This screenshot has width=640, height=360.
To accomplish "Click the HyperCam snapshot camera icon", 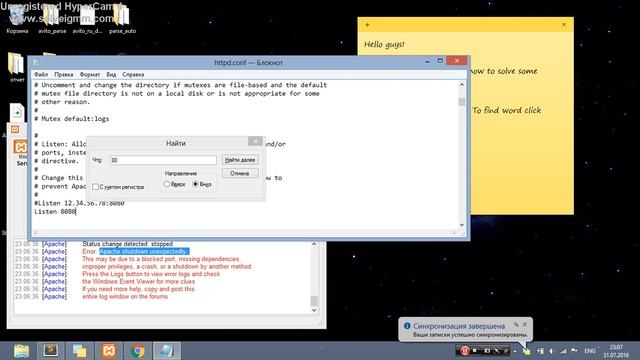I will click(x=487, y=351).
